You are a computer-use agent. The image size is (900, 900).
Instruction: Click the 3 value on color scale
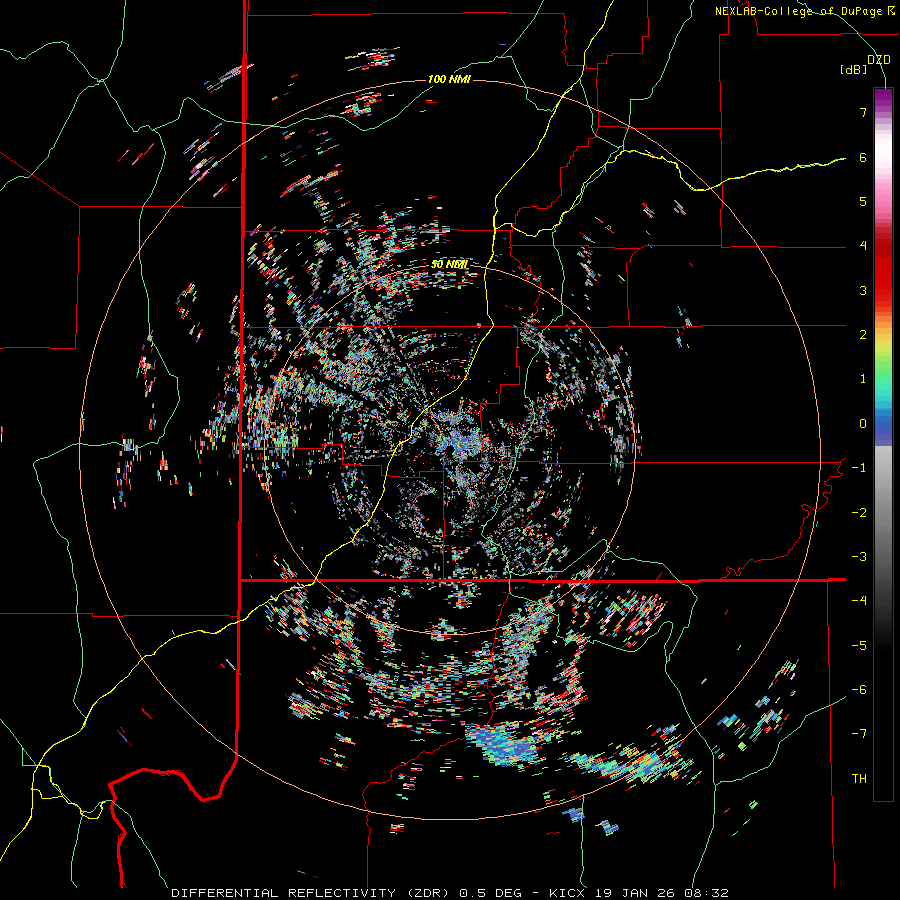pos(863,290)
